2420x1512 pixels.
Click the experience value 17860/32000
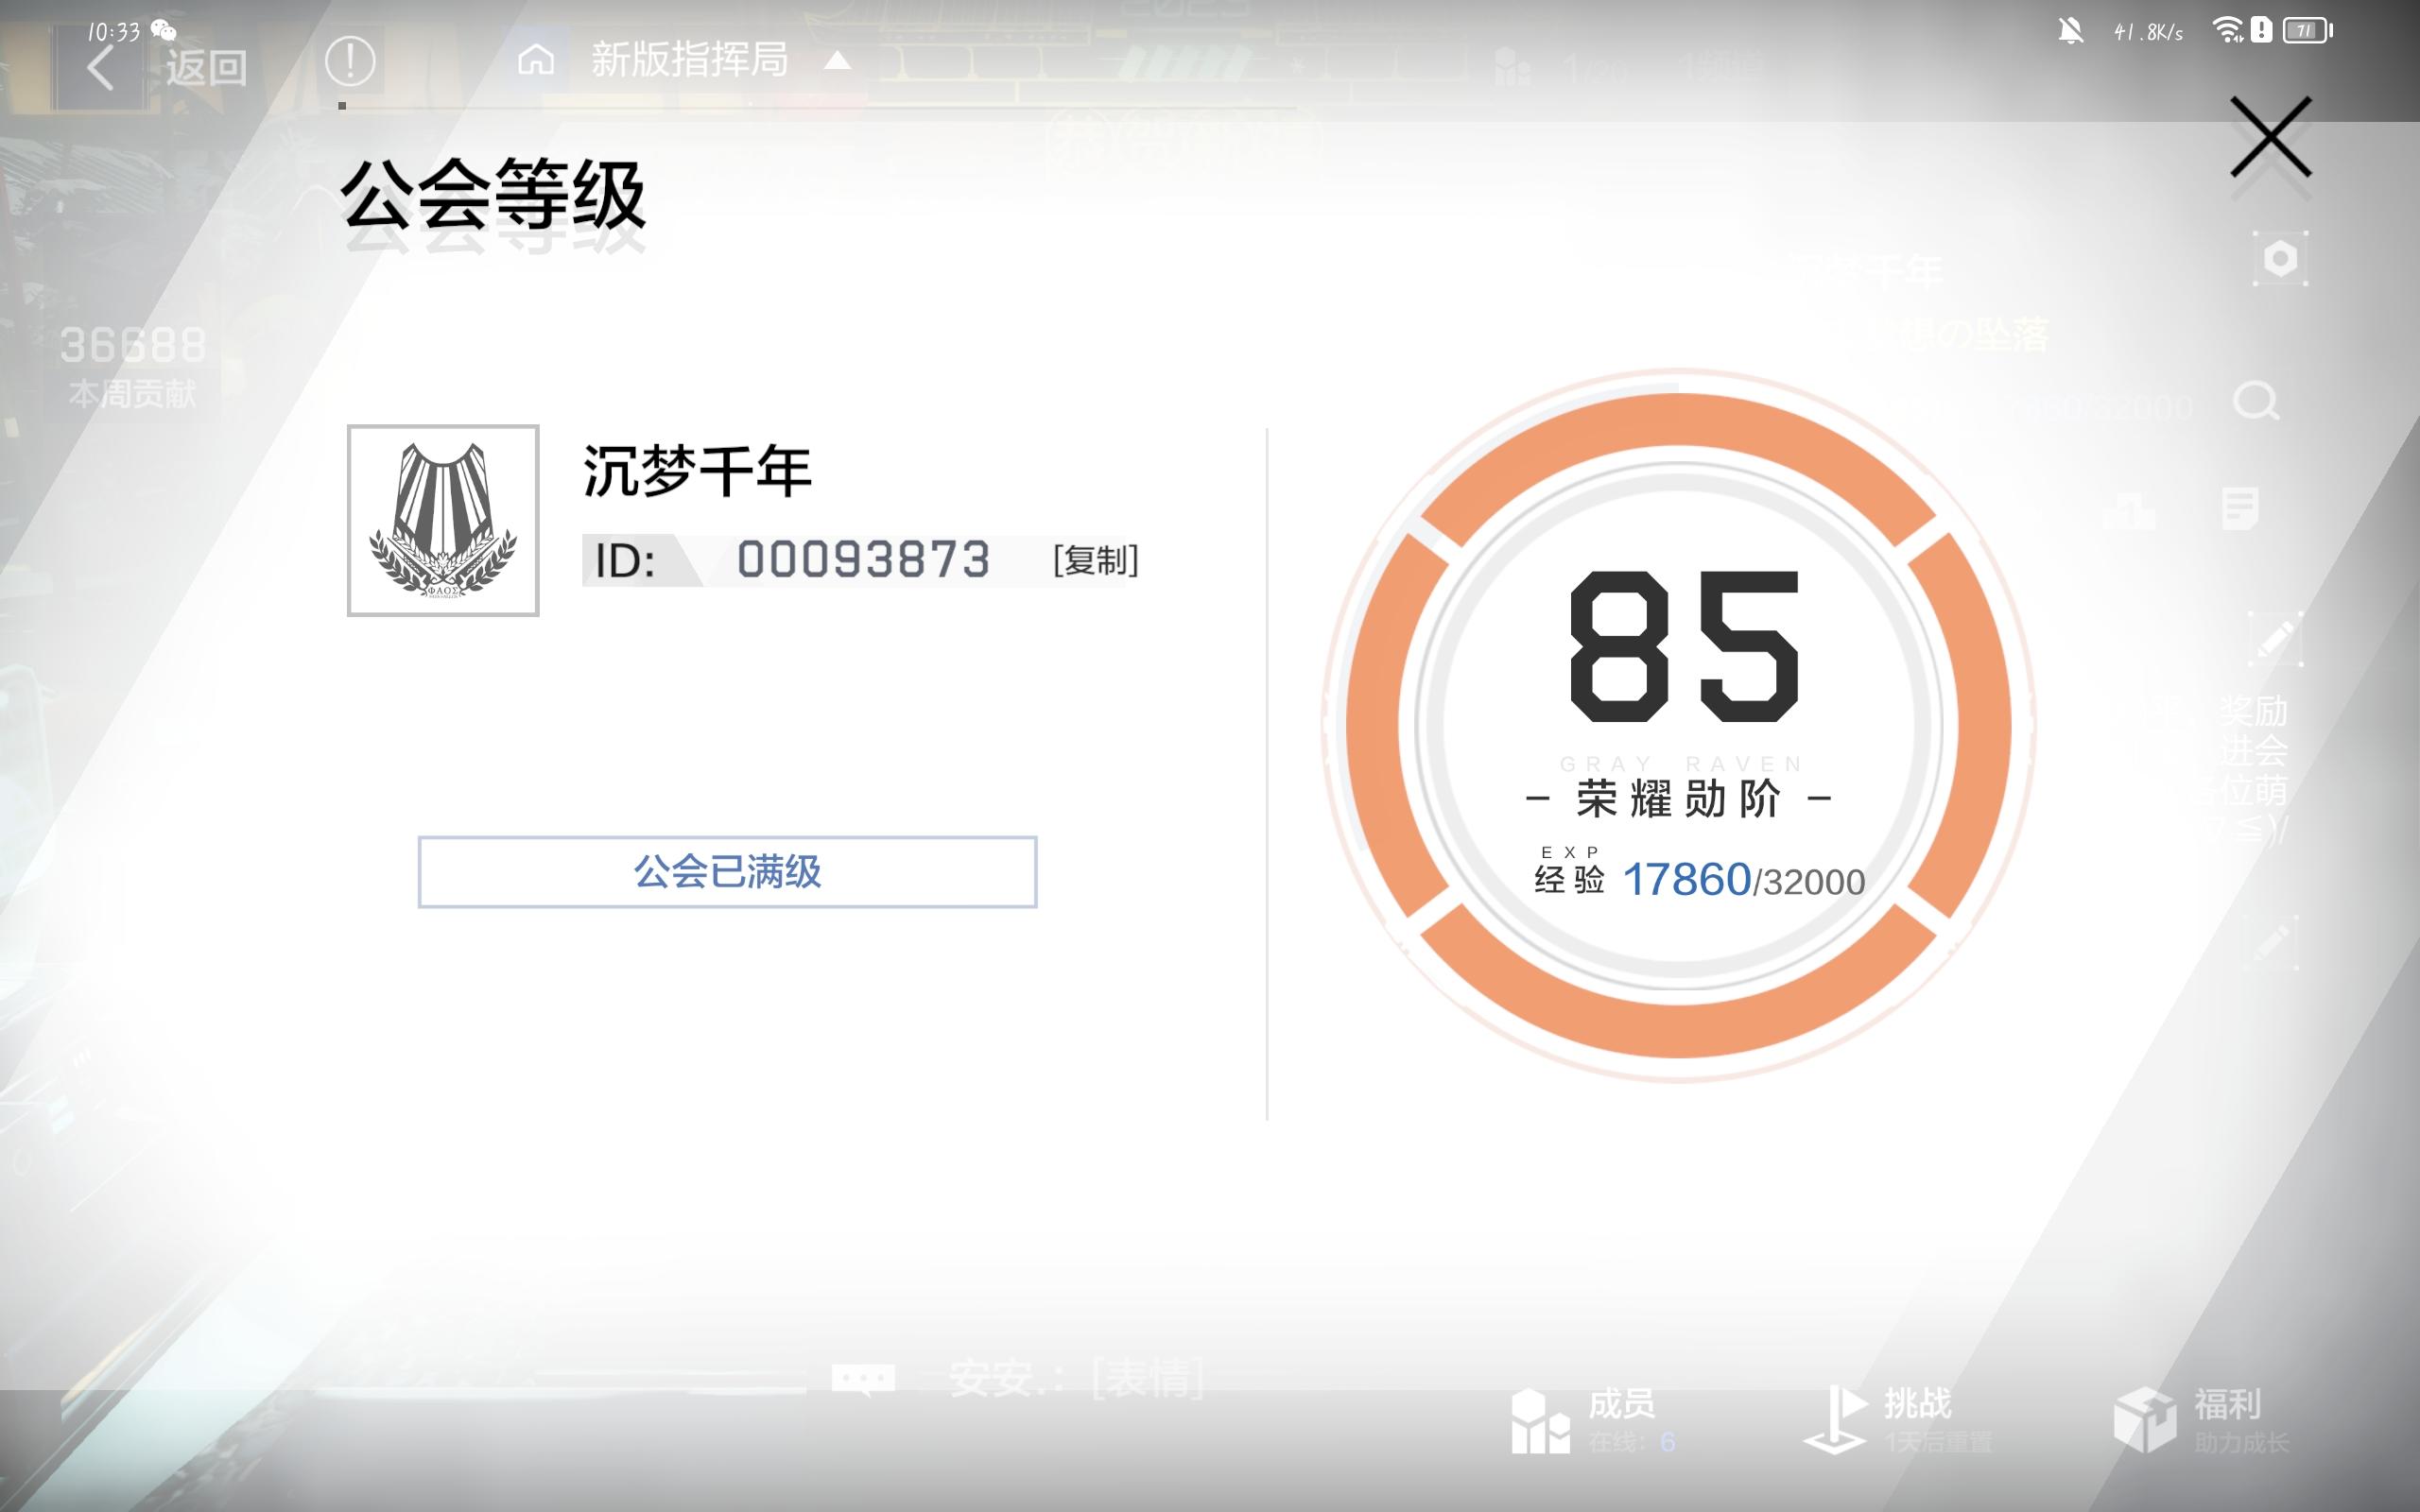tap(1743, 880)
